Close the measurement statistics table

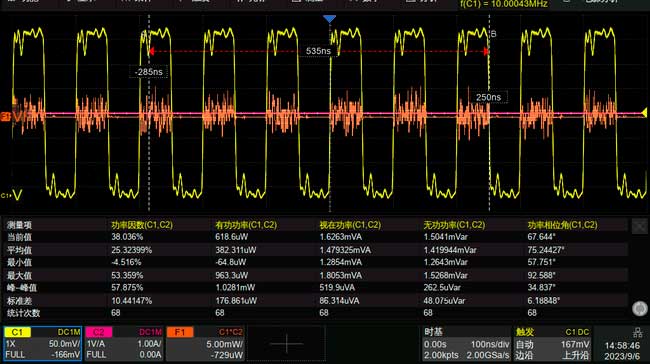(639, 226)
